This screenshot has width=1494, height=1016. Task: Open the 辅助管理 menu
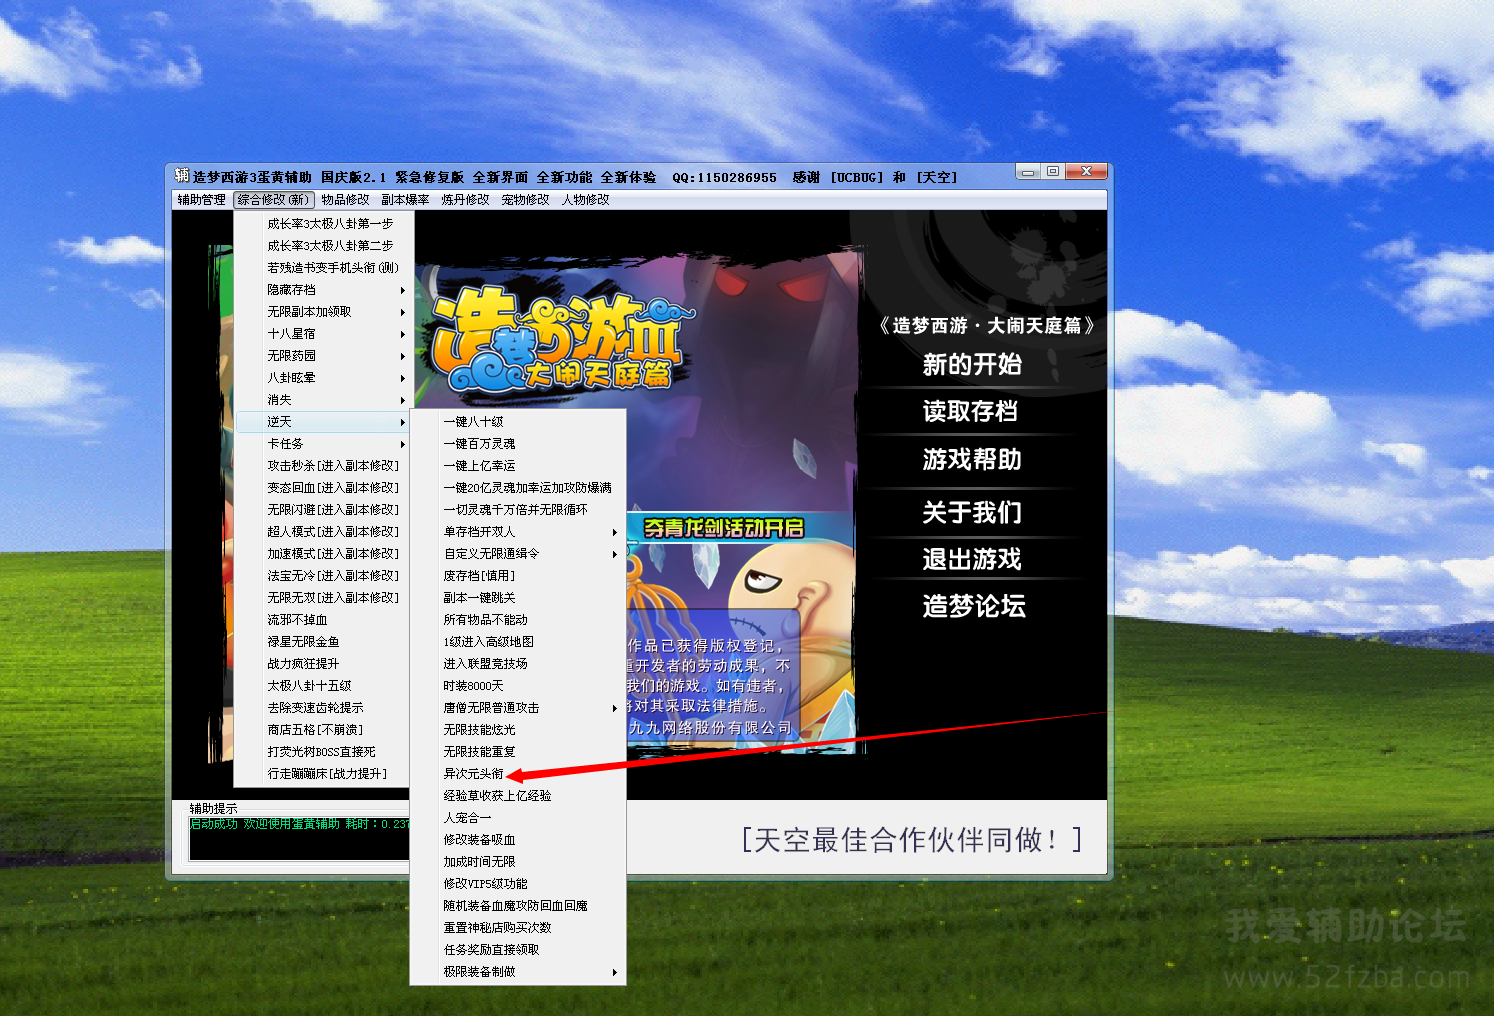[202, 200]
